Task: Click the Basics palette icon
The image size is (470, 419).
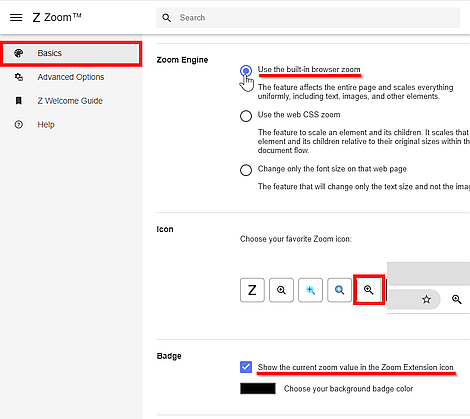Action: [x=19, y=53]
